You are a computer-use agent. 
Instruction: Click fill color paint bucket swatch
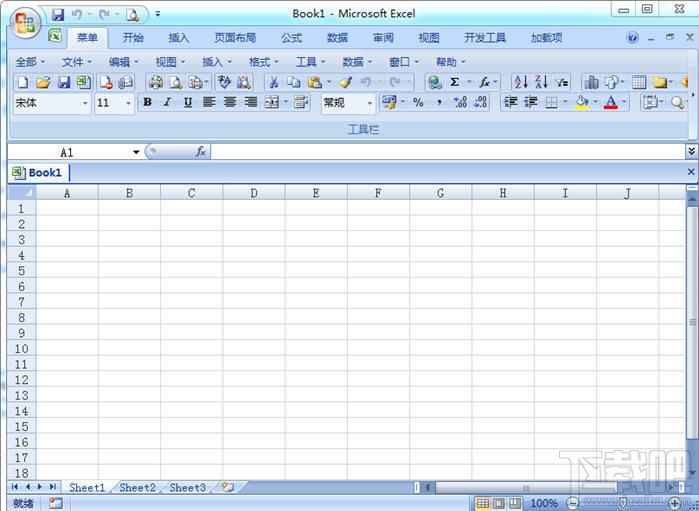[581, 103]
